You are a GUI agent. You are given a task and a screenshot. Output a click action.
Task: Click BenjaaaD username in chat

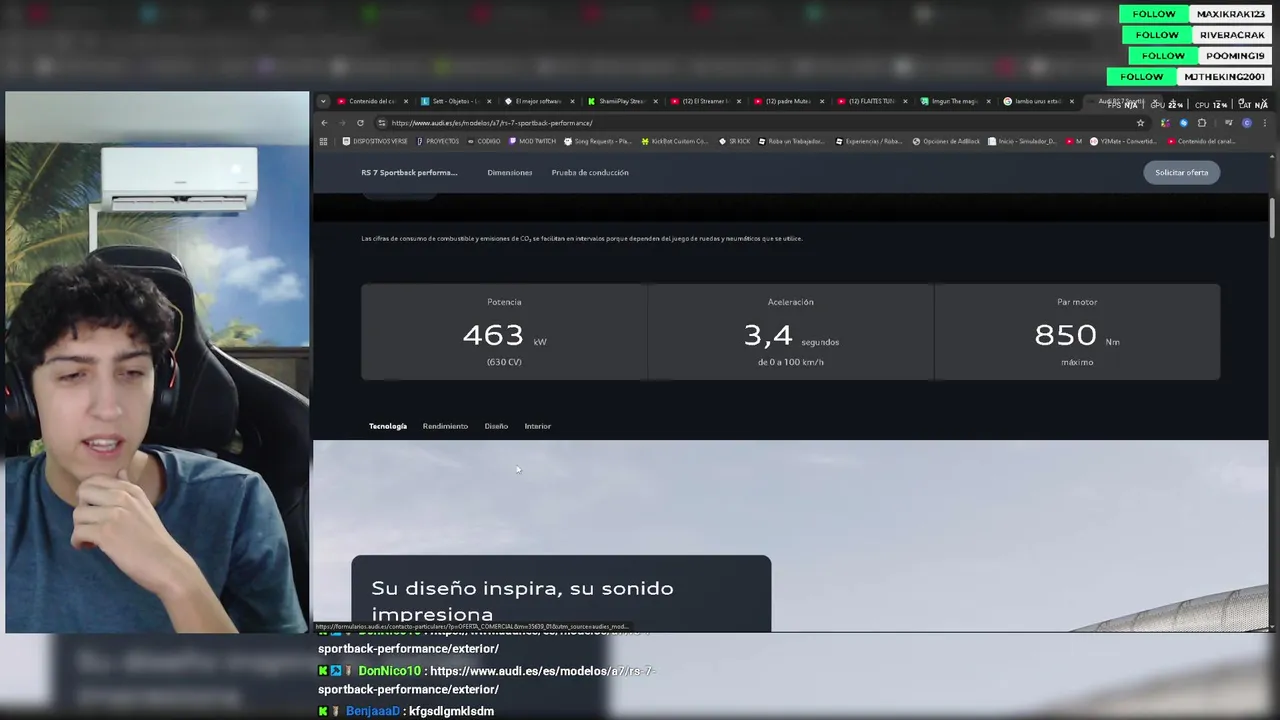pos(373,711)
